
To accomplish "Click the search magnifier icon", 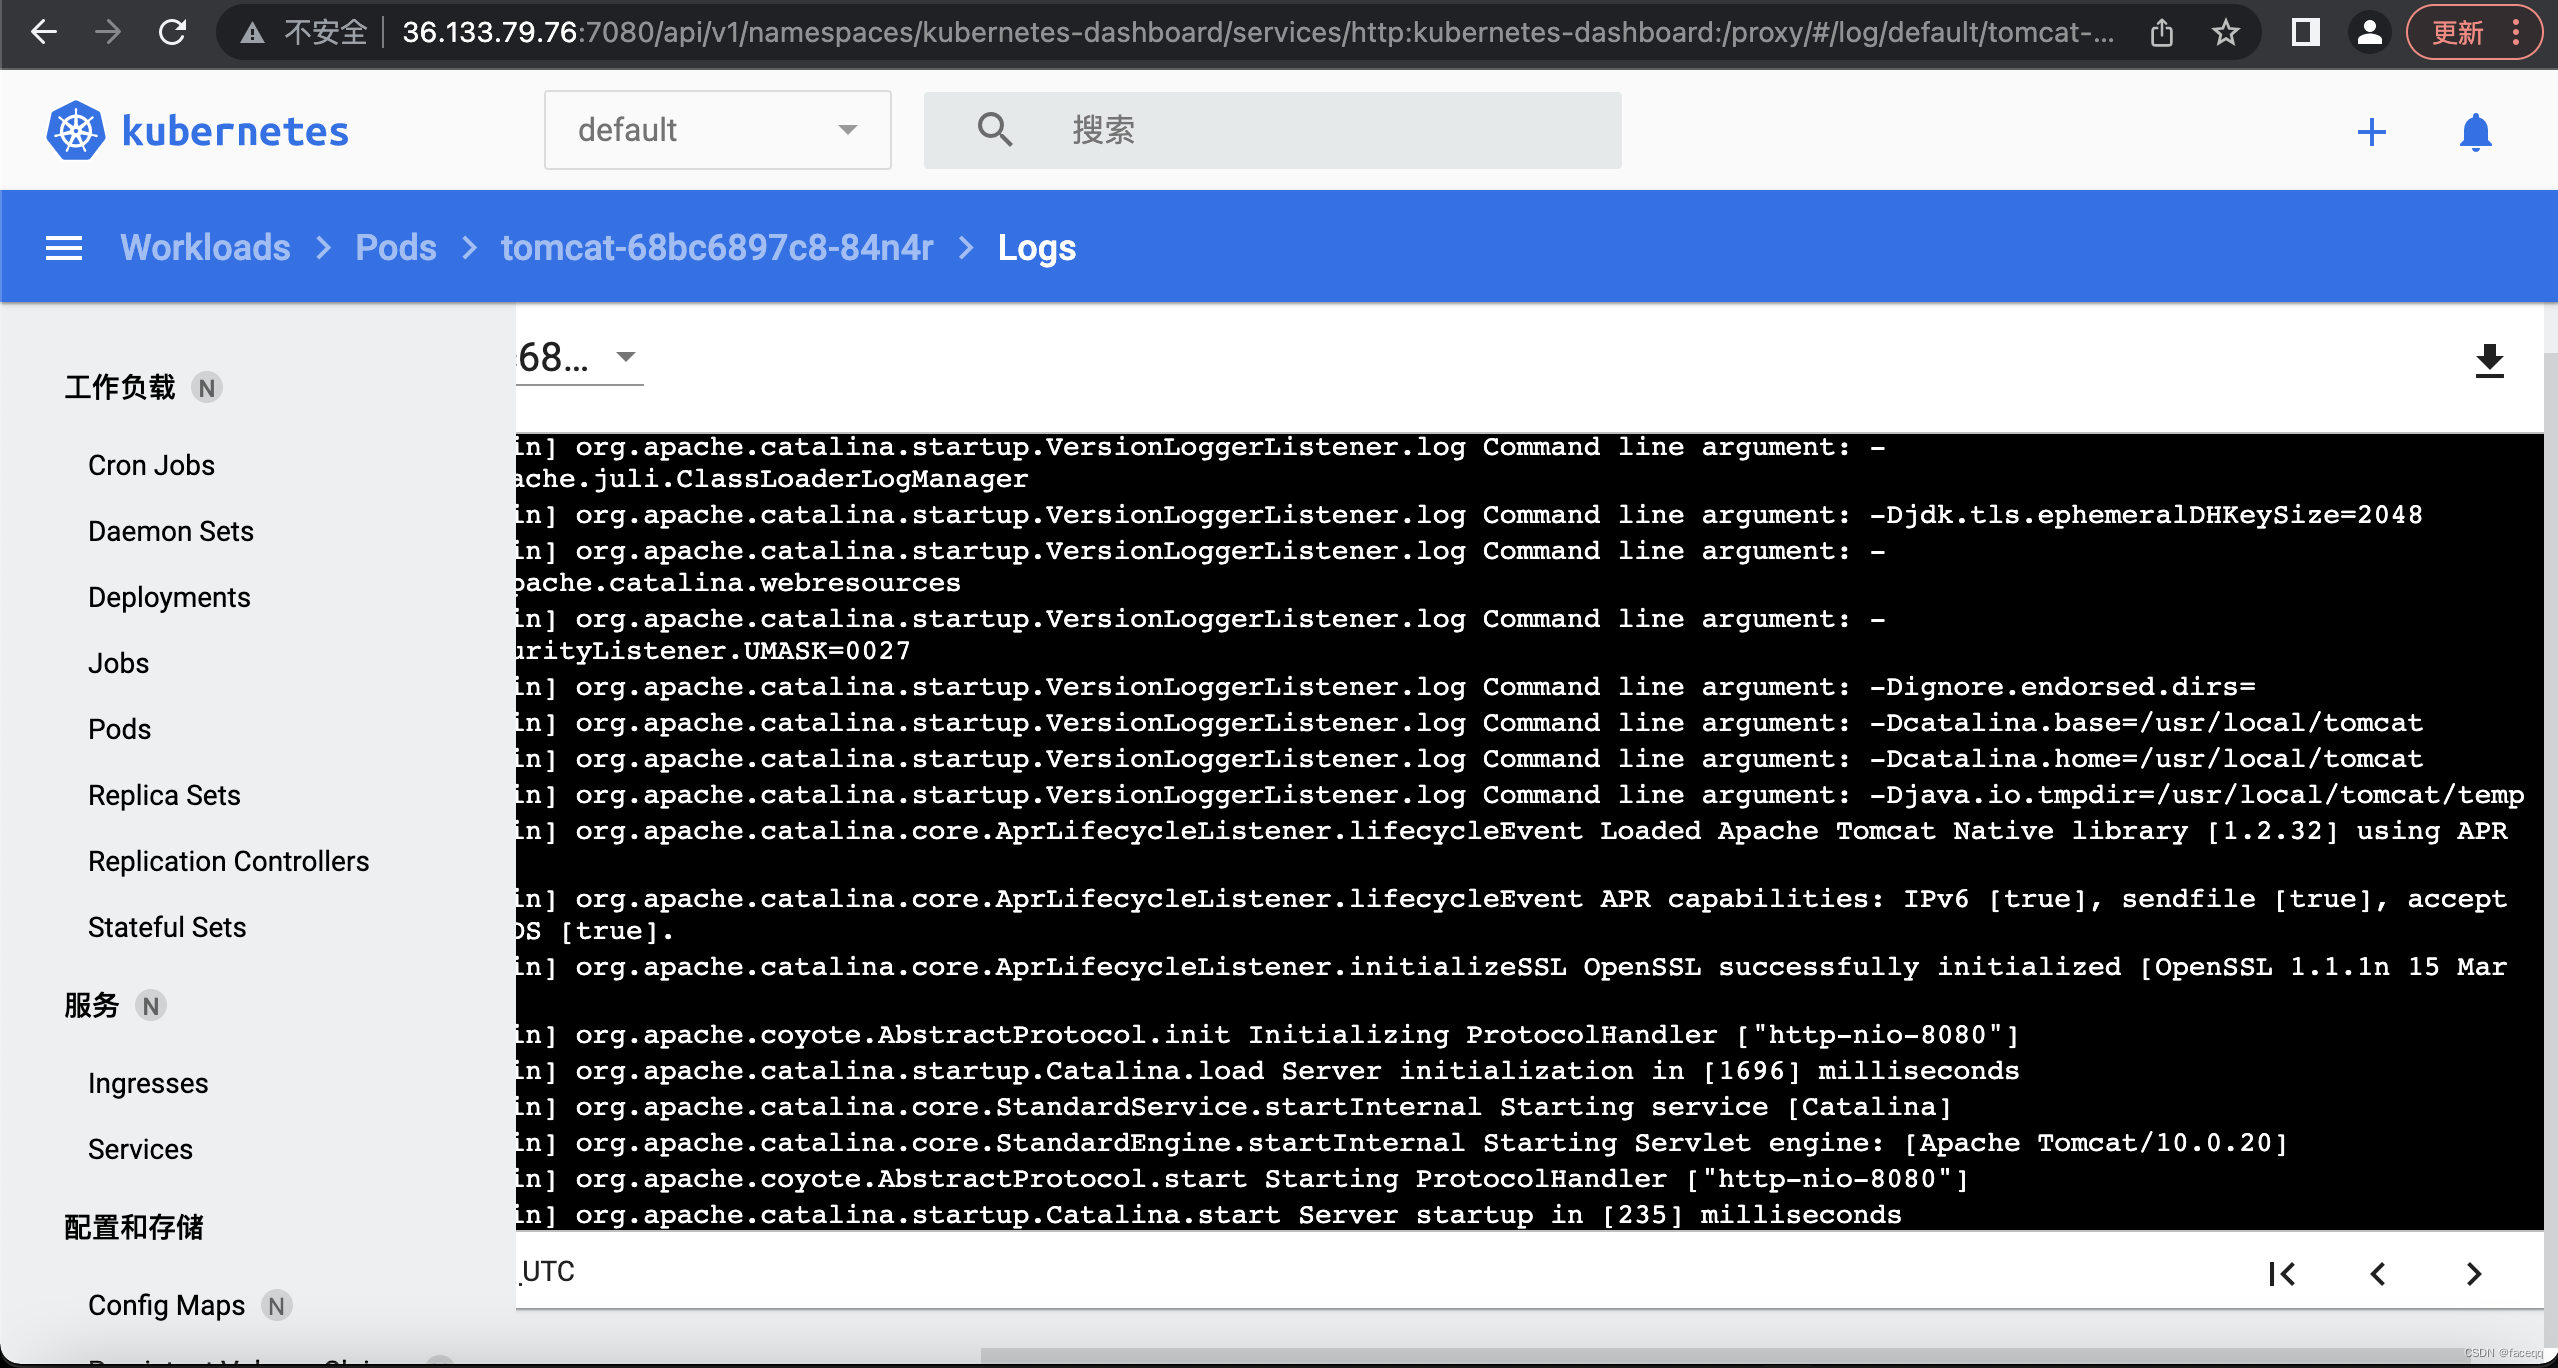I will click(994, 129).
